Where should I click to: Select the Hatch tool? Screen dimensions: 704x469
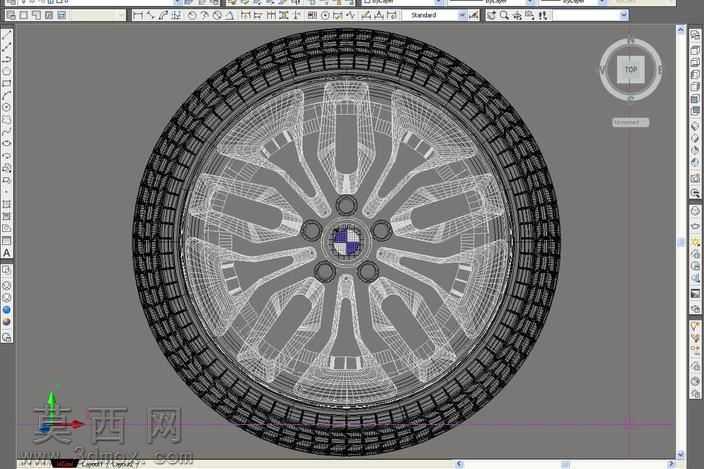click(x=7, y=204)
